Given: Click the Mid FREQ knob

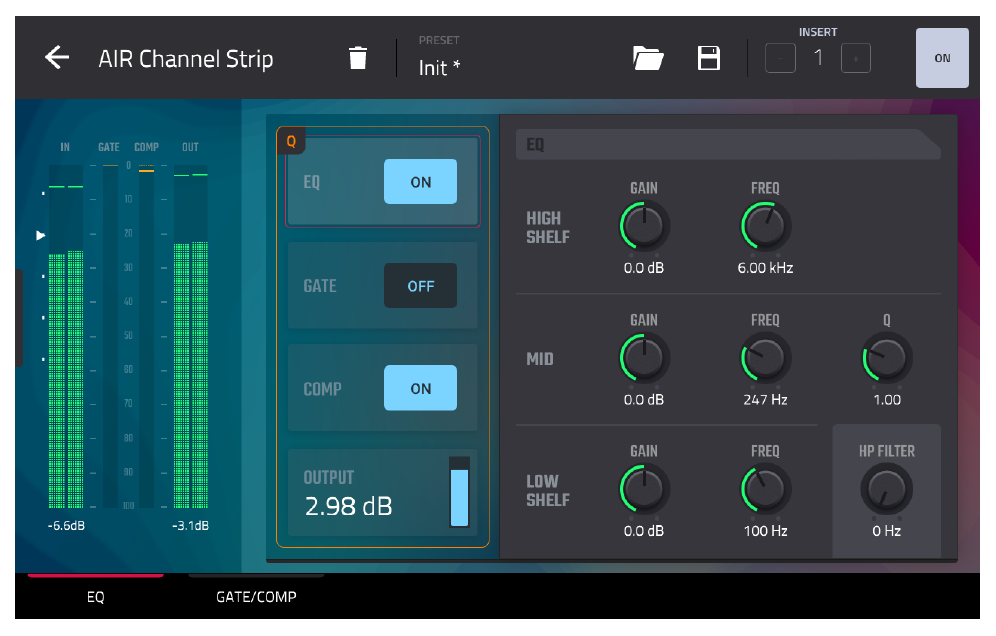Looking at the screenshot, I should pos(765,358).
